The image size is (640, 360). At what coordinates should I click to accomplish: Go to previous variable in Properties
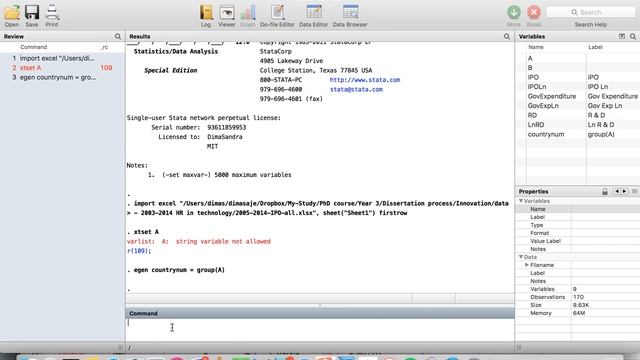click(x=617, y=191)
